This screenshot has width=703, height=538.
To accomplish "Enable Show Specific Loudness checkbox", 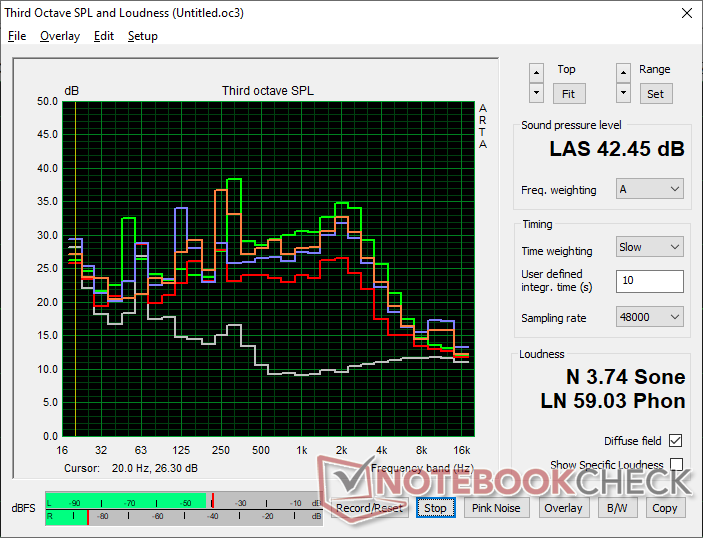I will [676, 465].
